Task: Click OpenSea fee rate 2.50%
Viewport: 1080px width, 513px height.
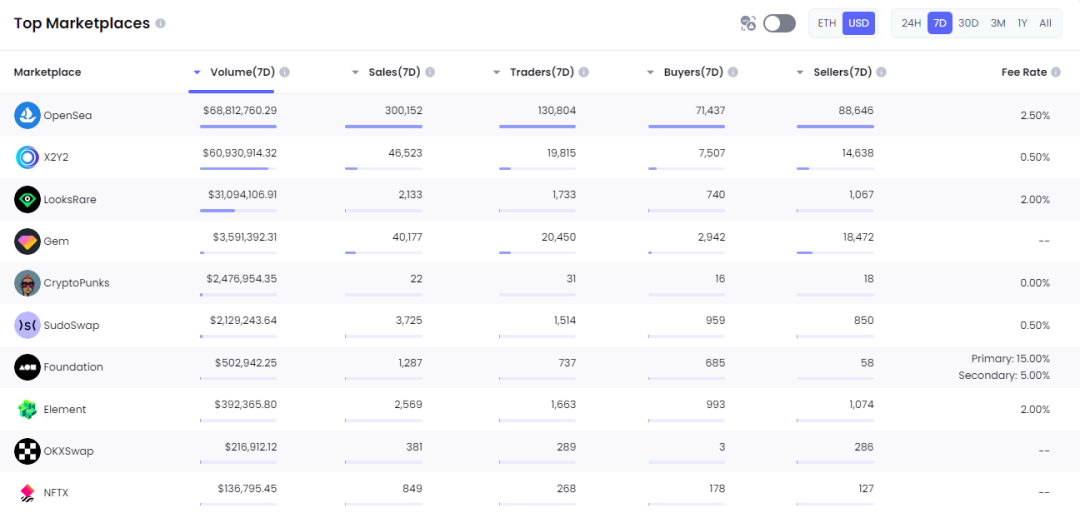Action: click(x=1035, y=116)
